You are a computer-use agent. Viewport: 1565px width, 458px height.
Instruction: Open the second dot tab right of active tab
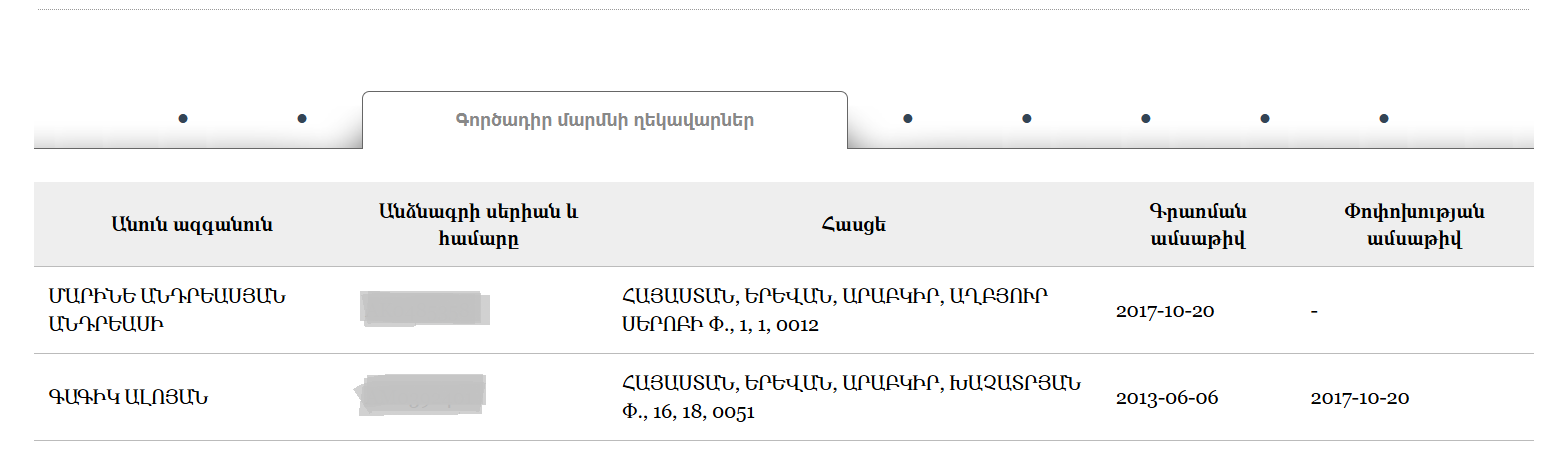pyautogui.click(x=1026, y=119)
